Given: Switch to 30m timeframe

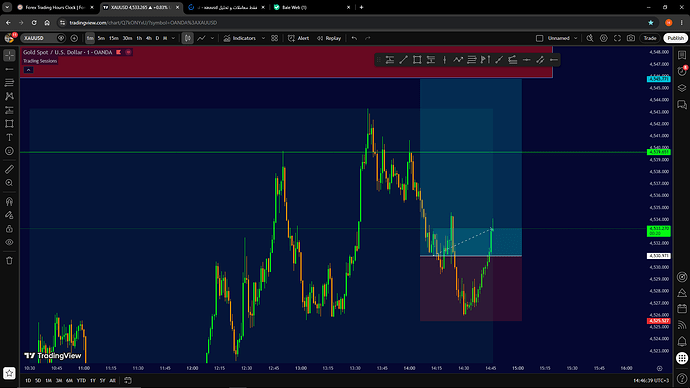Looking at the screenshot, I should pyautogui.click(x=127, y=38).
